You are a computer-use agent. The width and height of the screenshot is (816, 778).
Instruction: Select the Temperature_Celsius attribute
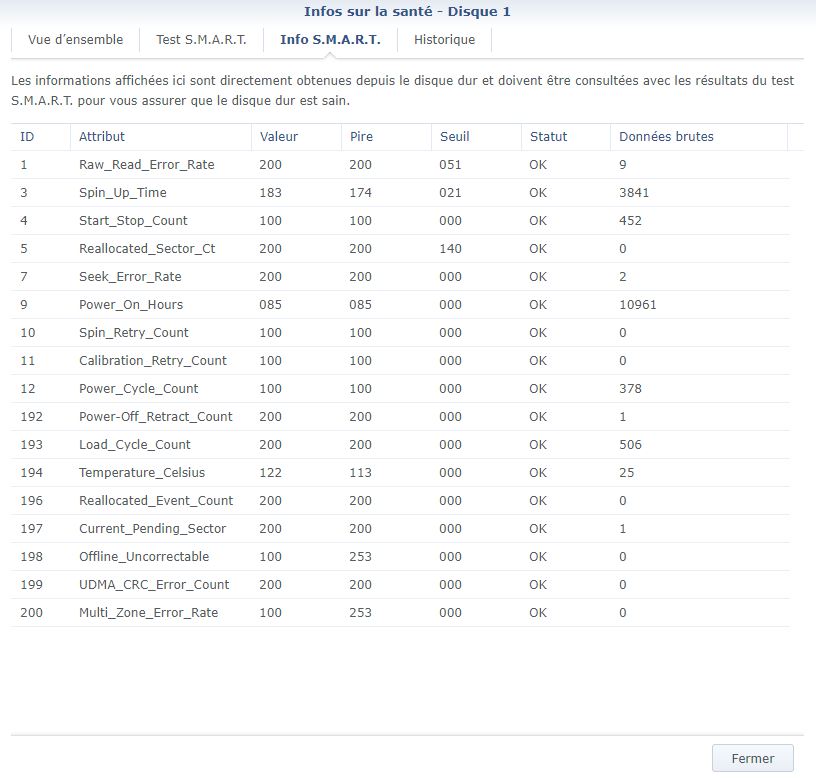[142, 473]
